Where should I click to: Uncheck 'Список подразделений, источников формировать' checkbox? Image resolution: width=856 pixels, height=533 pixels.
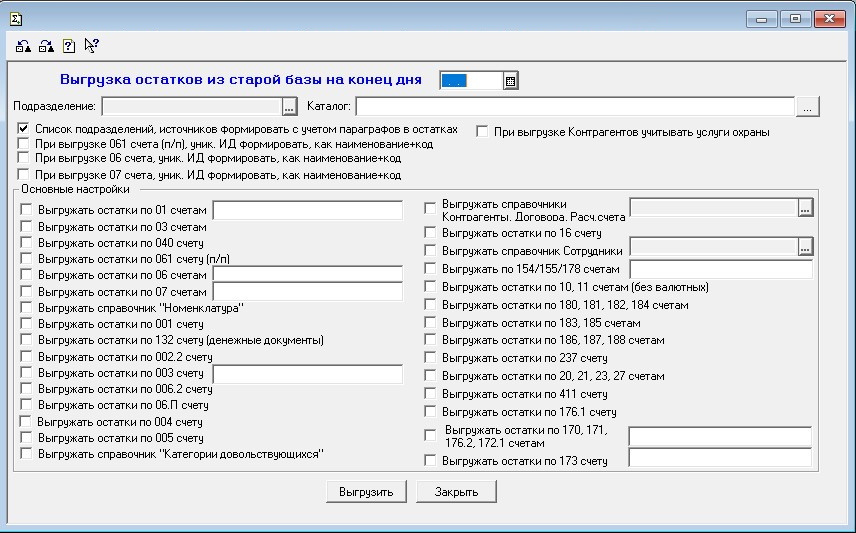point(23,129)
